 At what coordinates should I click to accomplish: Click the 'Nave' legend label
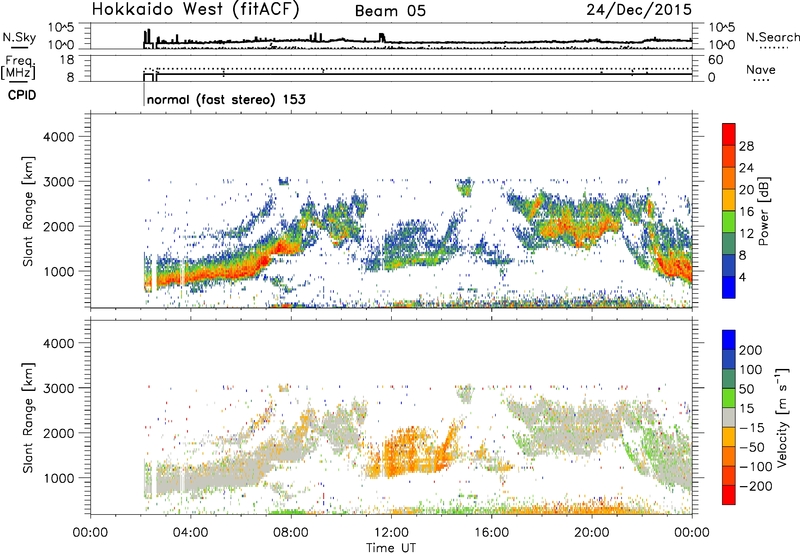[x=761, y=70]
